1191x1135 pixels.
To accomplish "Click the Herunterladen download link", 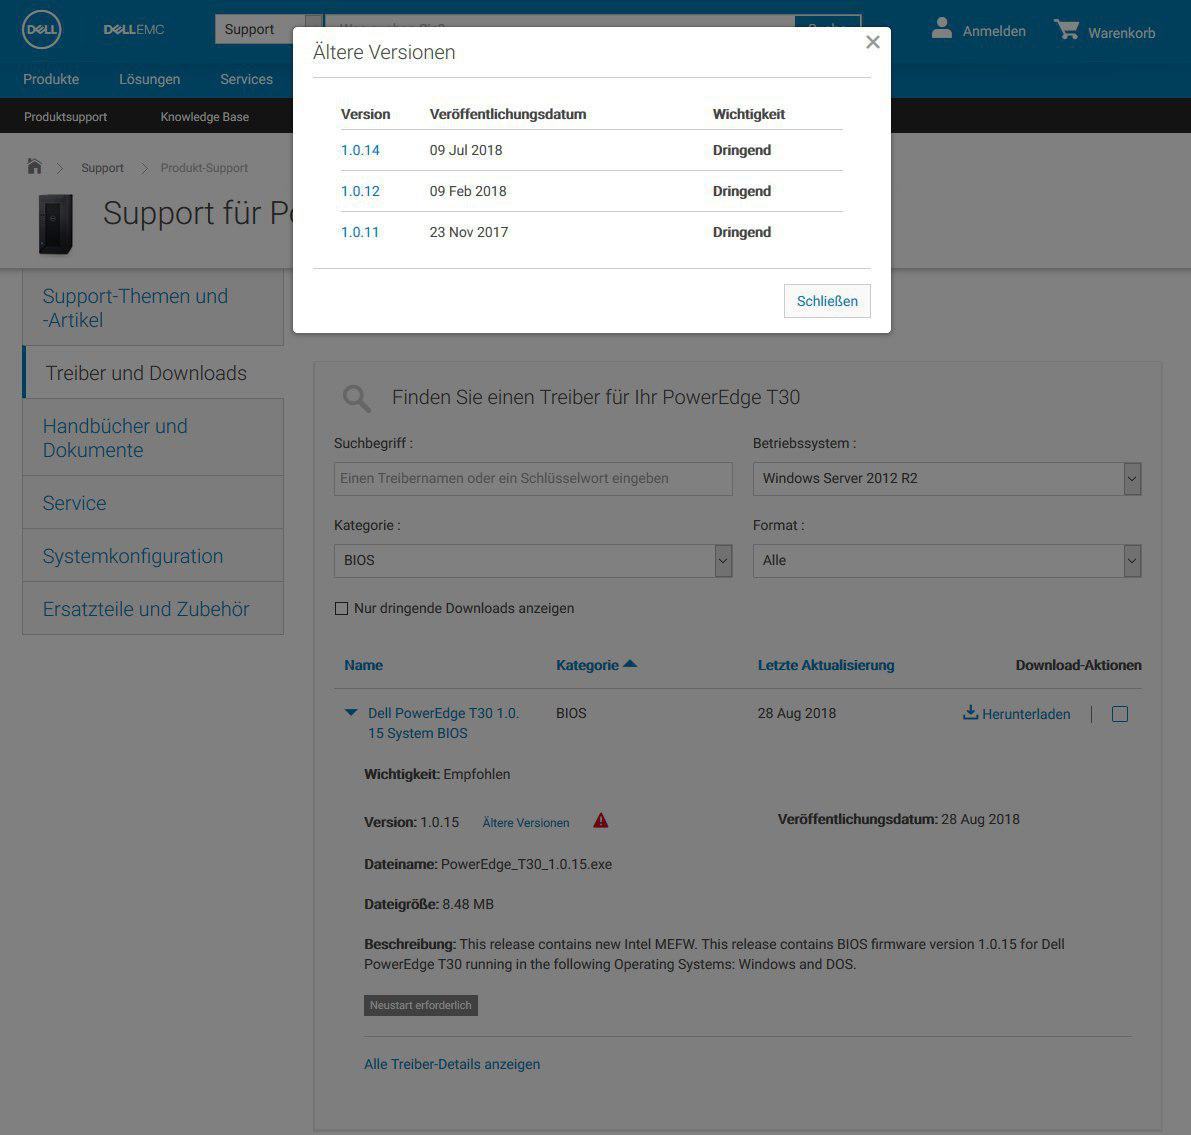I will coord(1025,714).
